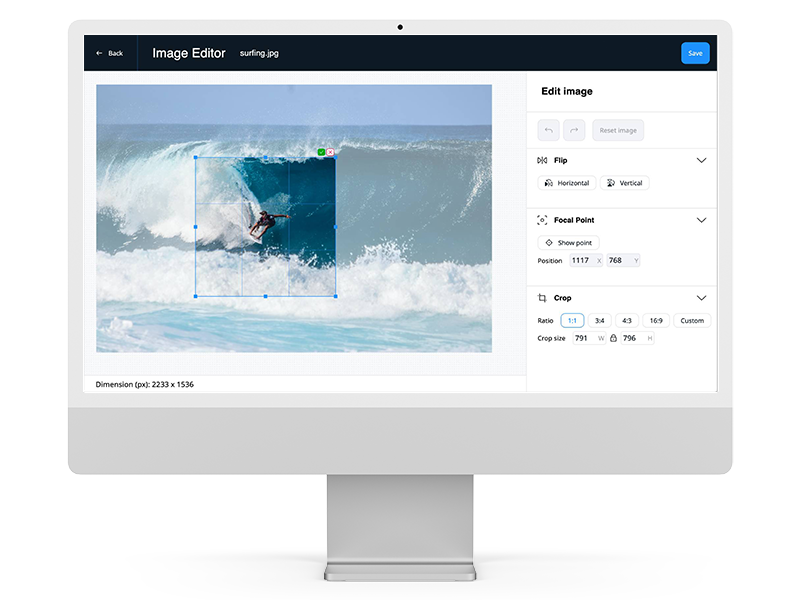
Task: Click the Focal Point target icon
Action: click(542, 220)
